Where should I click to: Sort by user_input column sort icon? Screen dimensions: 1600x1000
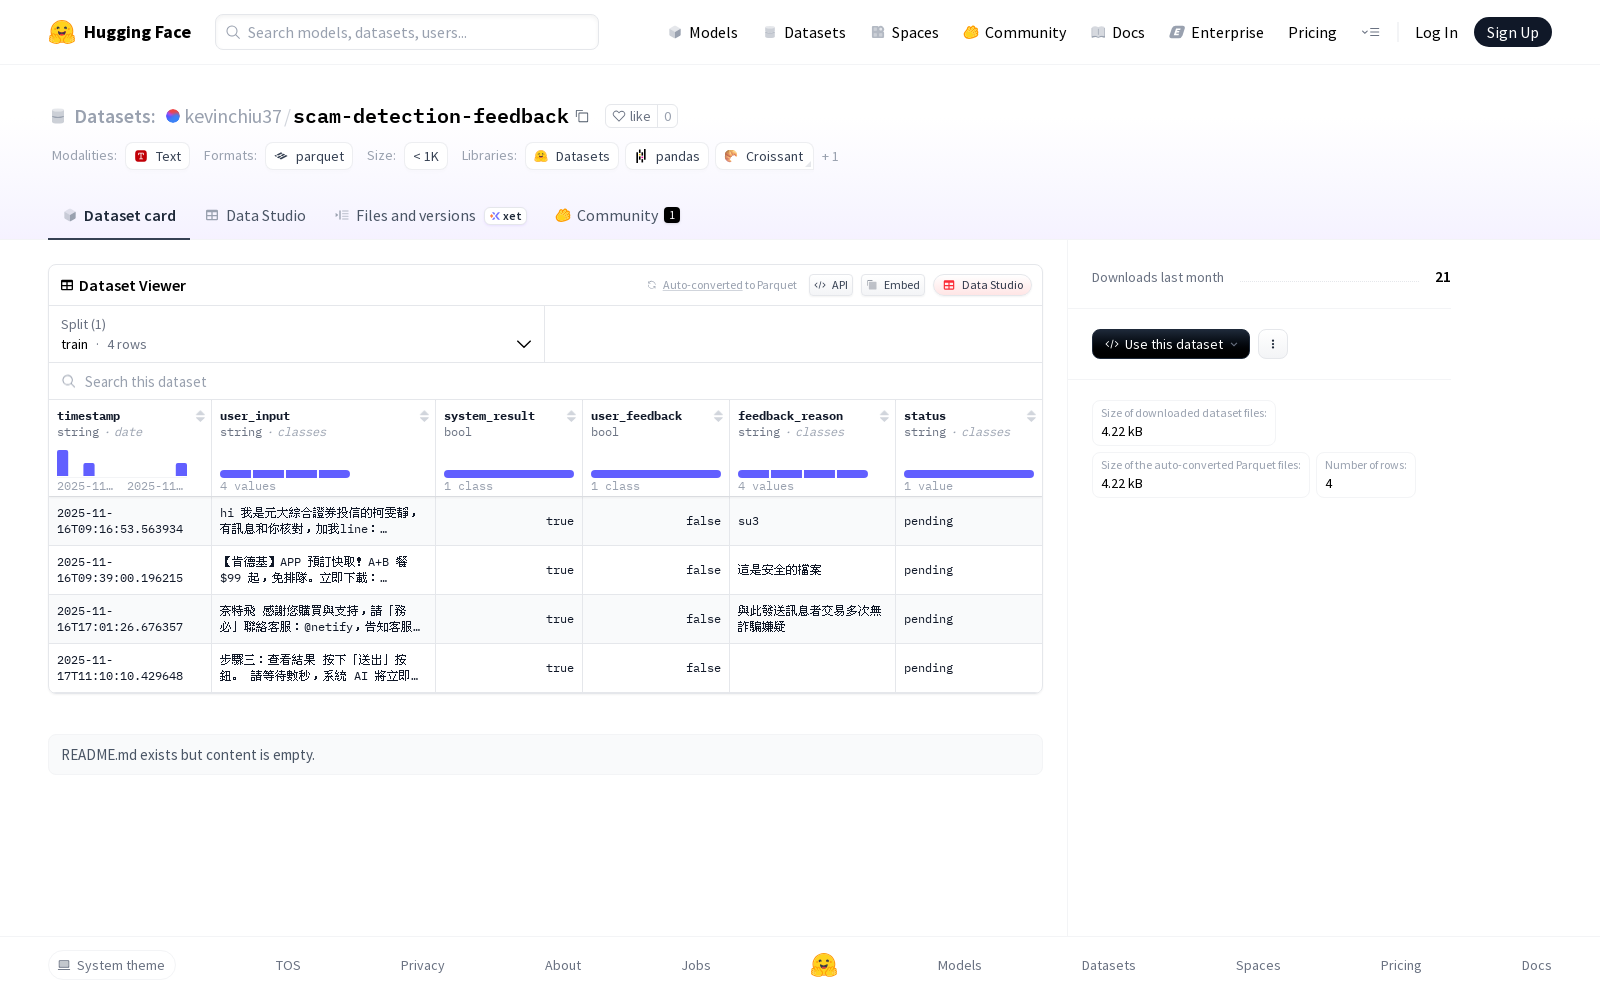424,416
